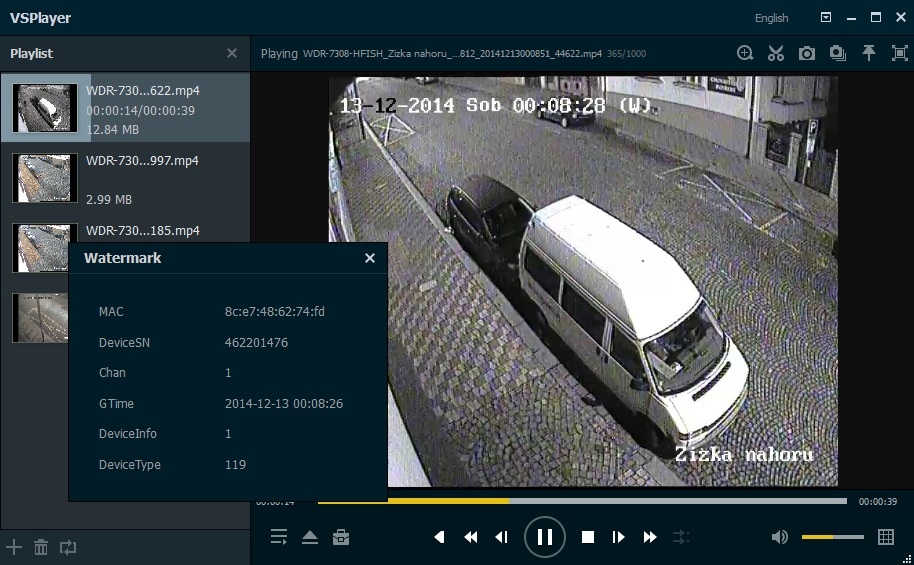The image size is (914, 565).
Task: Pause the video playback
Action: pyautogui.click(x=545, y=537)
